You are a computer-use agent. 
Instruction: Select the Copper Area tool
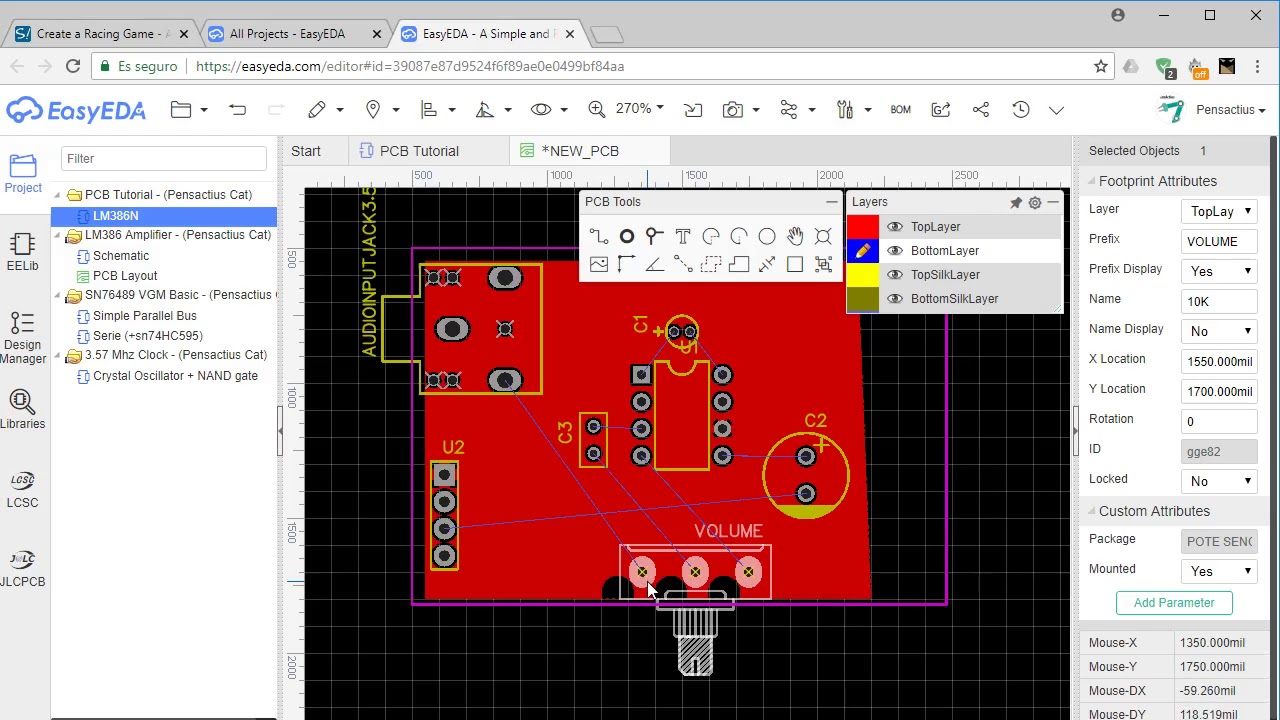click(x=710, y=265)
